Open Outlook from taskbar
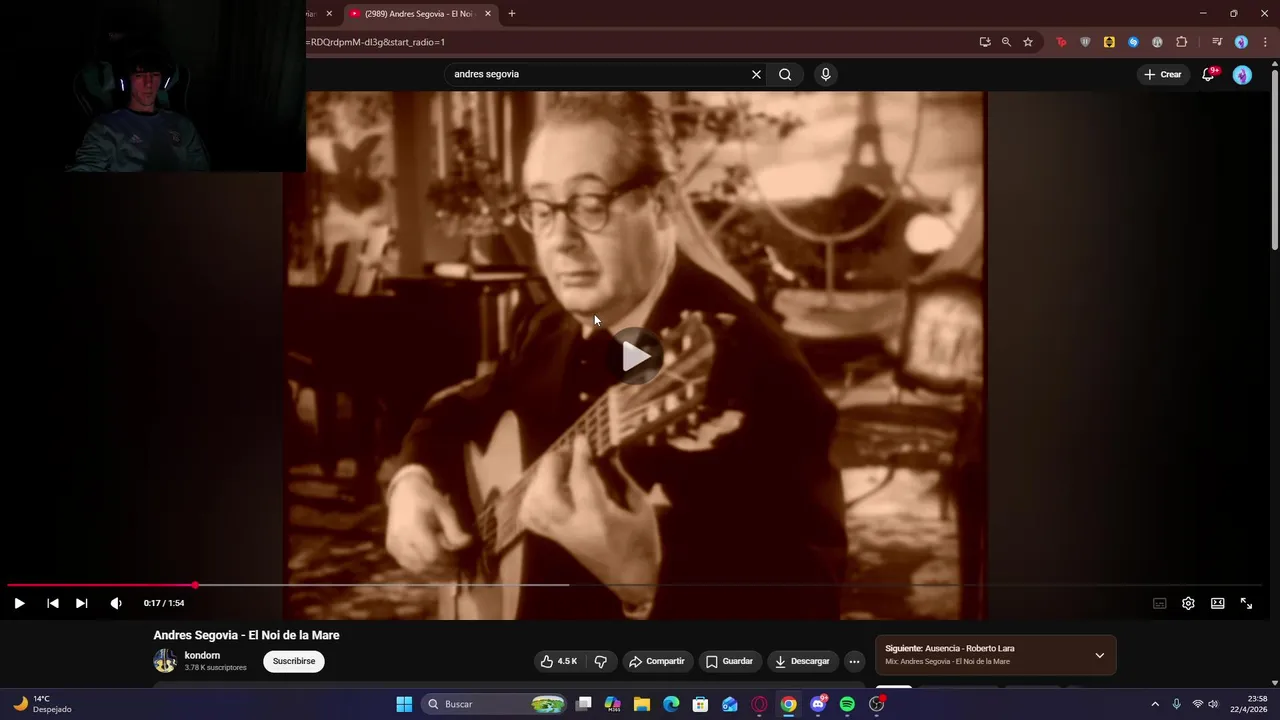Screen dimensions: 1280x720 pyautogui.click(x=730, y=704)
